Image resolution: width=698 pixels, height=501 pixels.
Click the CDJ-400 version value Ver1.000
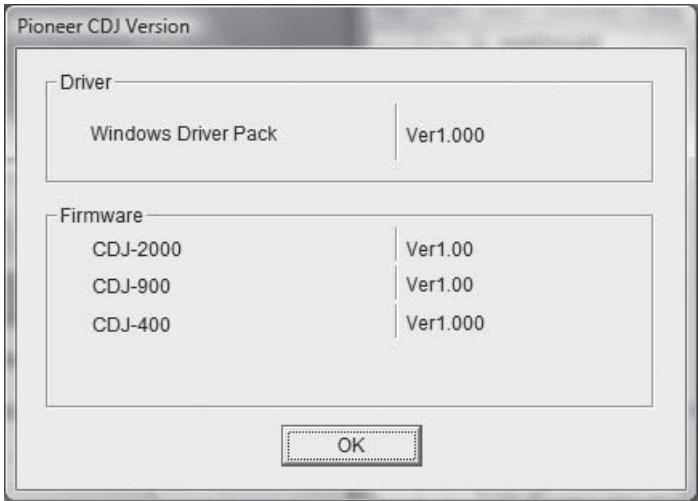coord(445,323)
